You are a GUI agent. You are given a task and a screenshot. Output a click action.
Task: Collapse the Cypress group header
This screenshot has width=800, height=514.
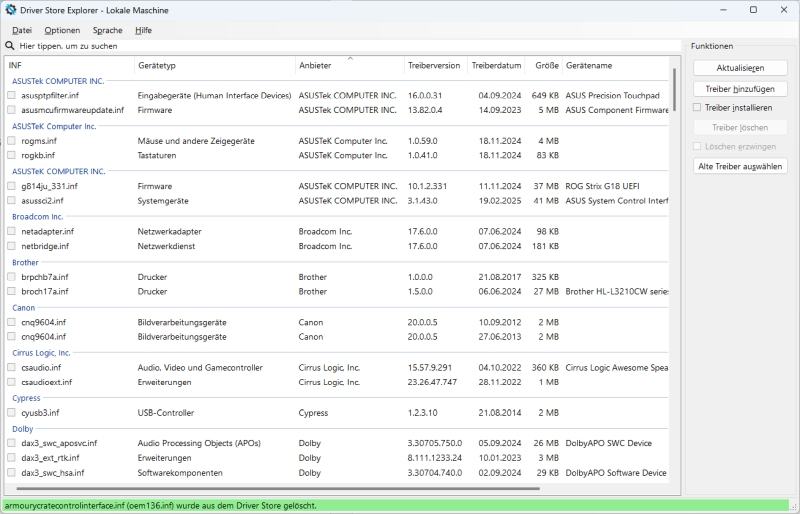click(x=26, y=398)
